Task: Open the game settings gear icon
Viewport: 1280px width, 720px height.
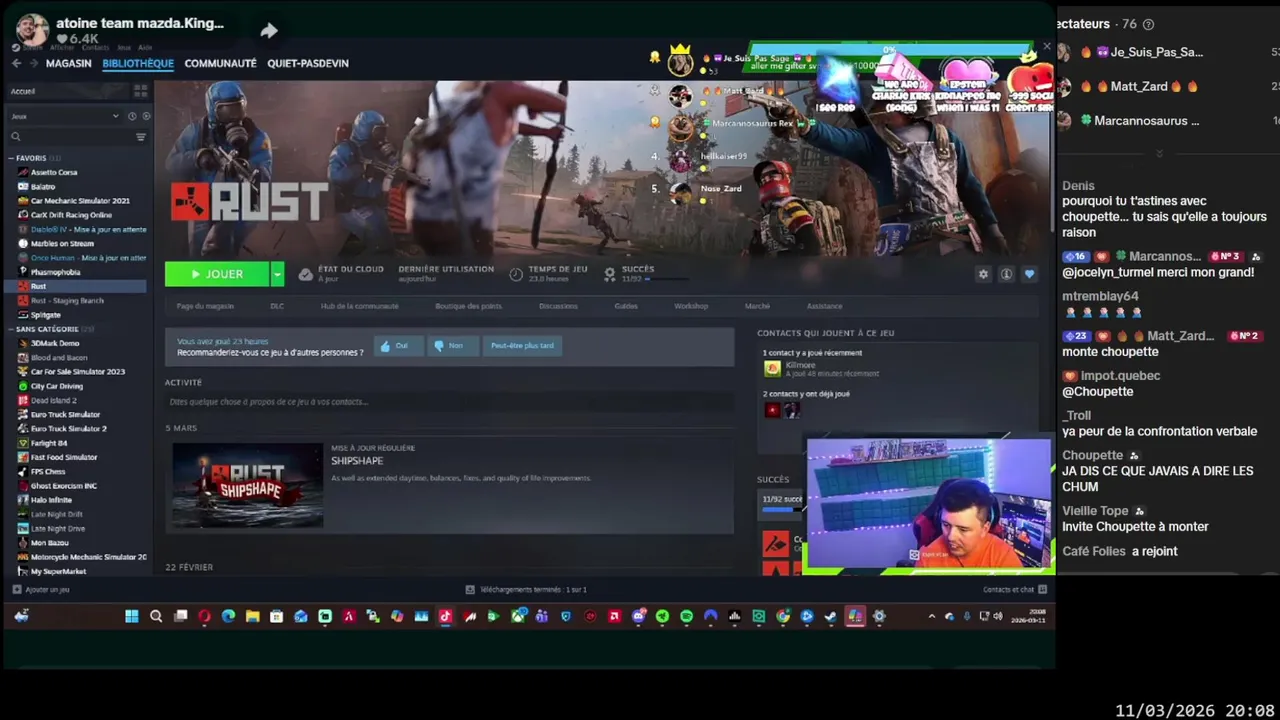Action: click(x=983, y=274)
